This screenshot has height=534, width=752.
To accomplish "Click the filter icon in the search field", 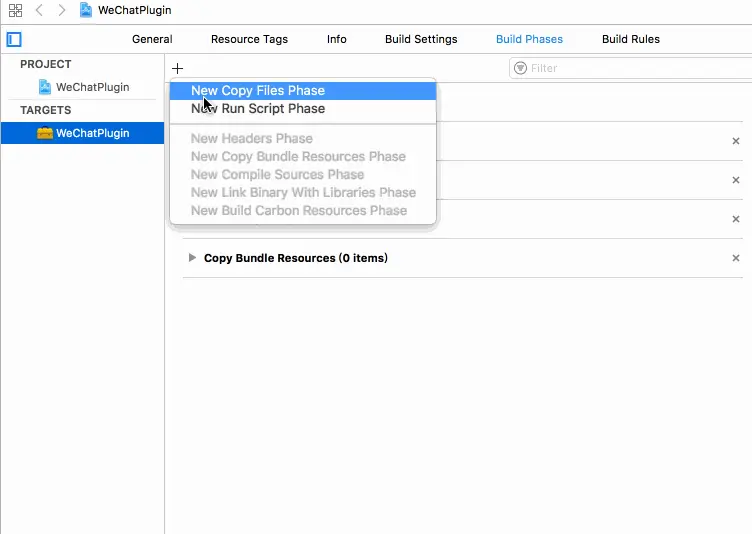I will point(520,68).
